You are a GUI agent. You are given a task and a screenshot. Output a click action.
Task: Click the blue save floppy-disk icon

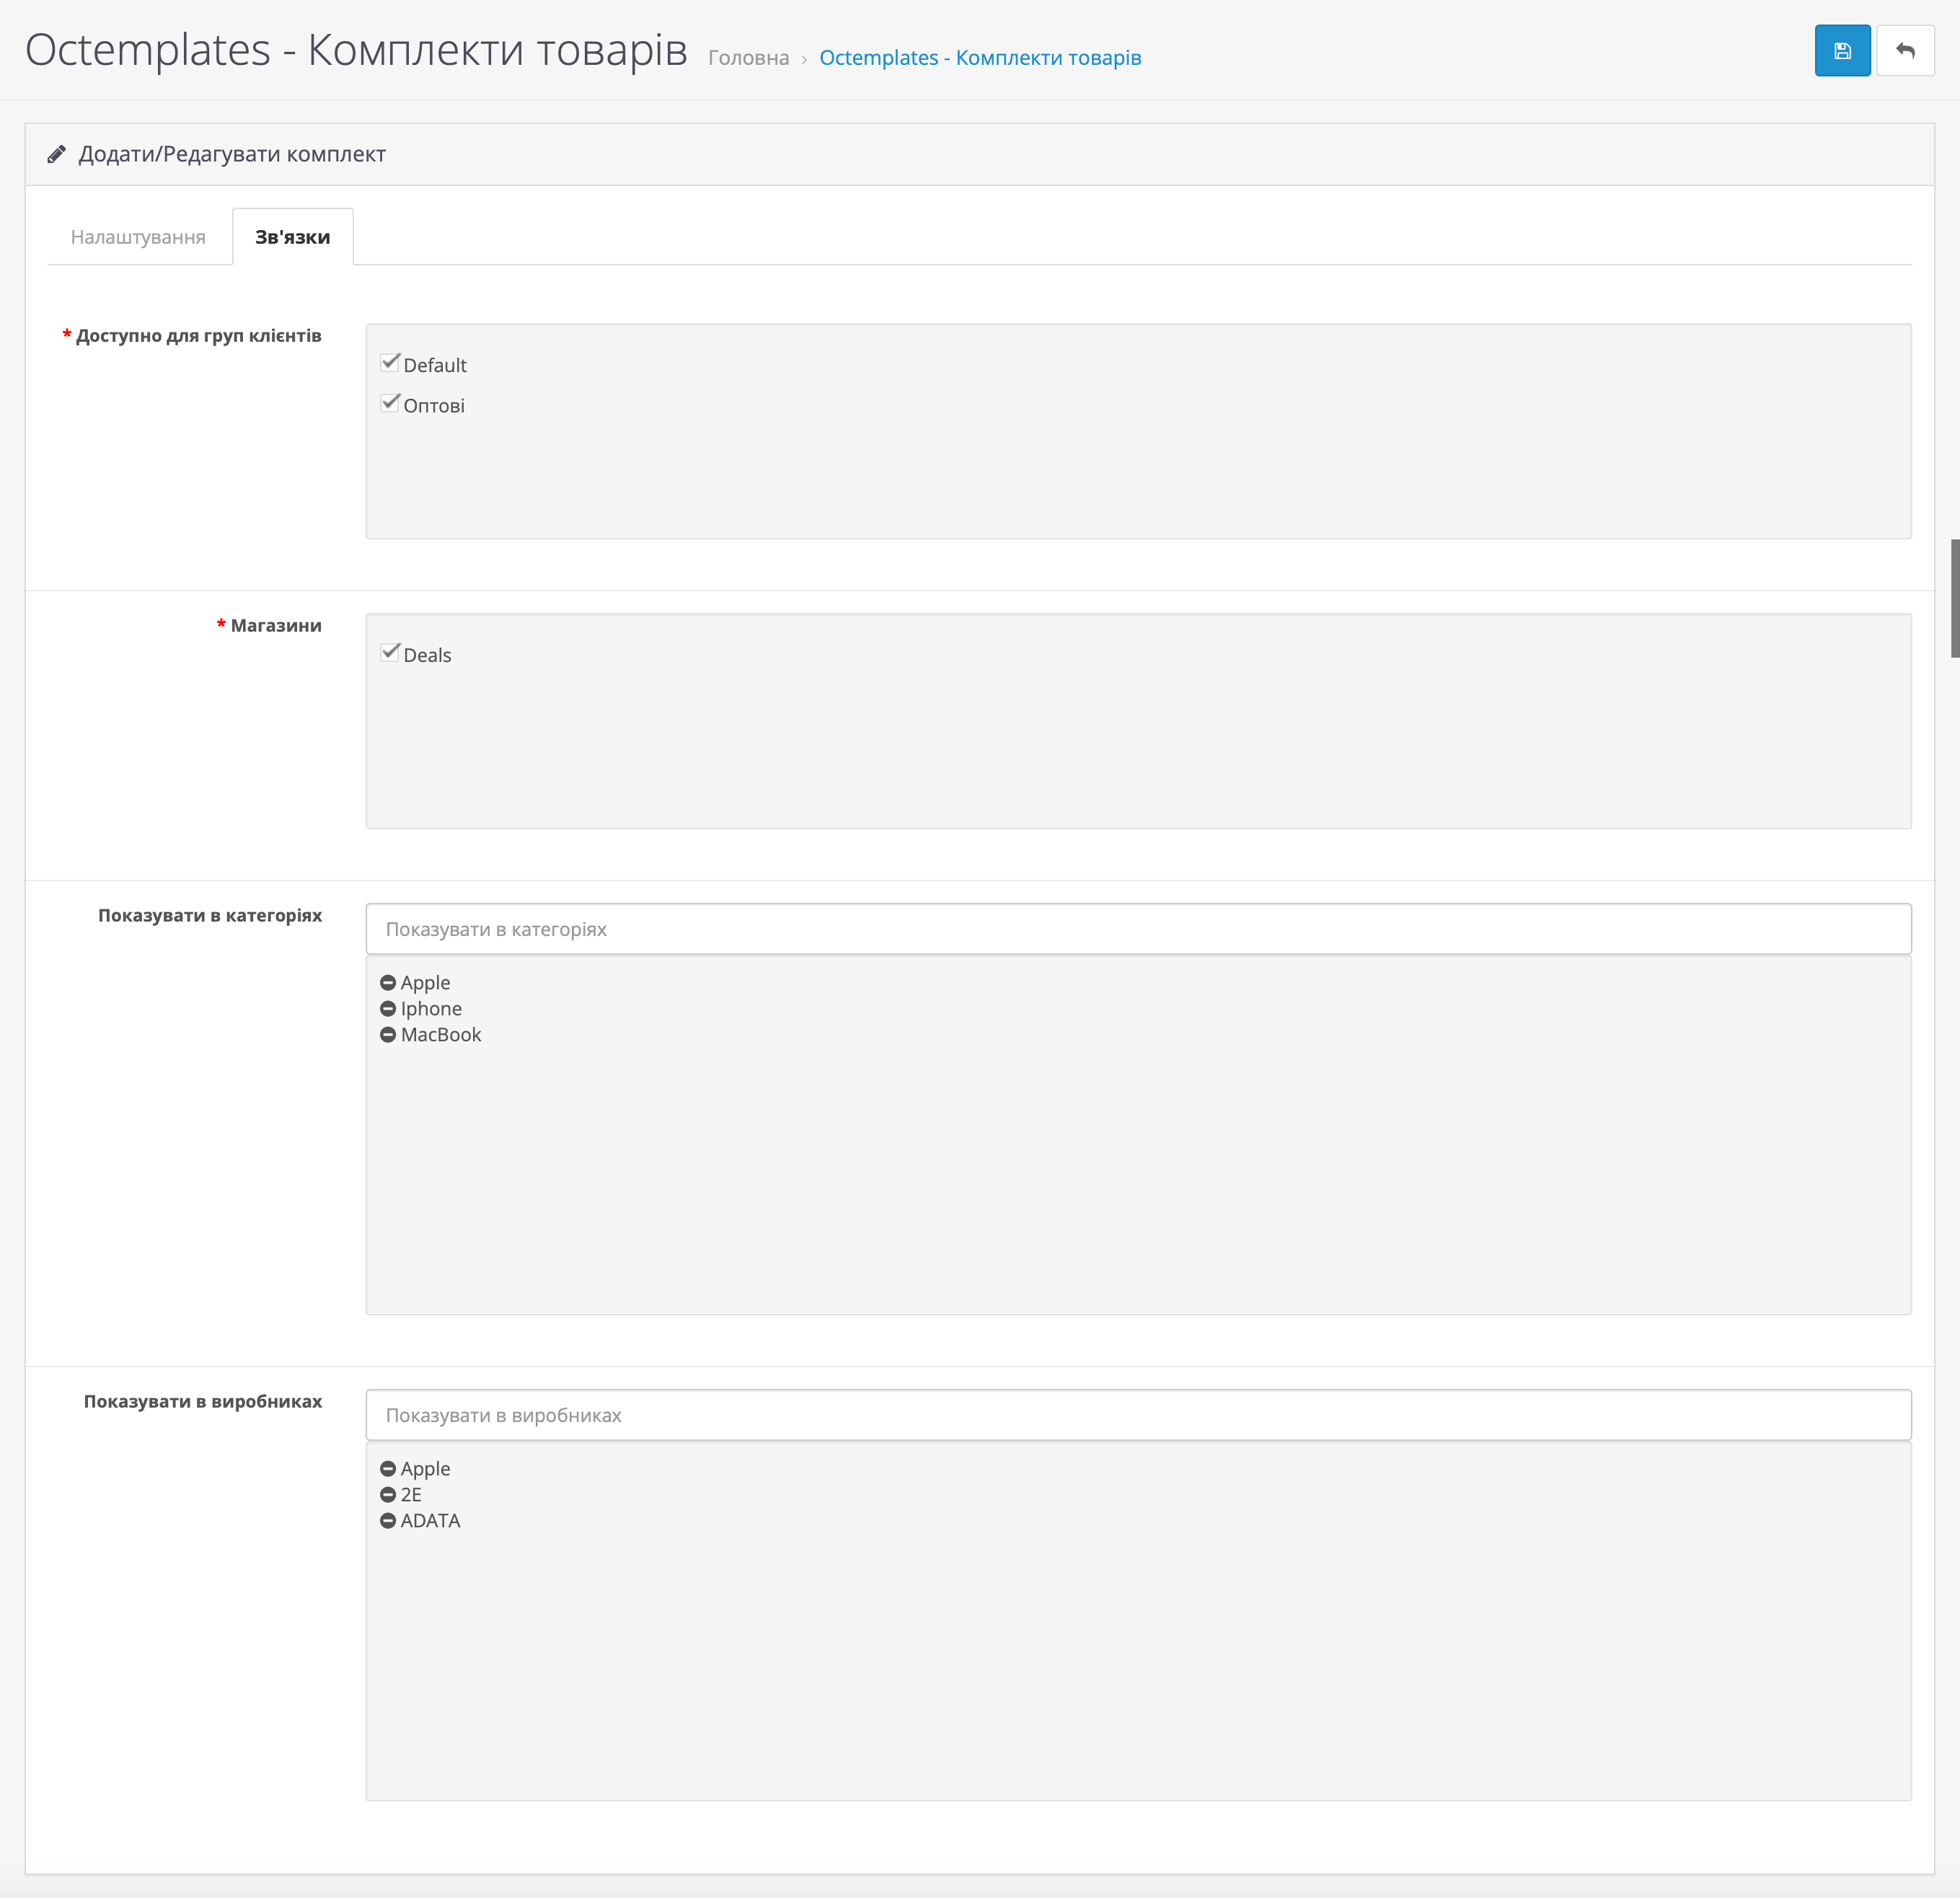(x=1842, y=51)
